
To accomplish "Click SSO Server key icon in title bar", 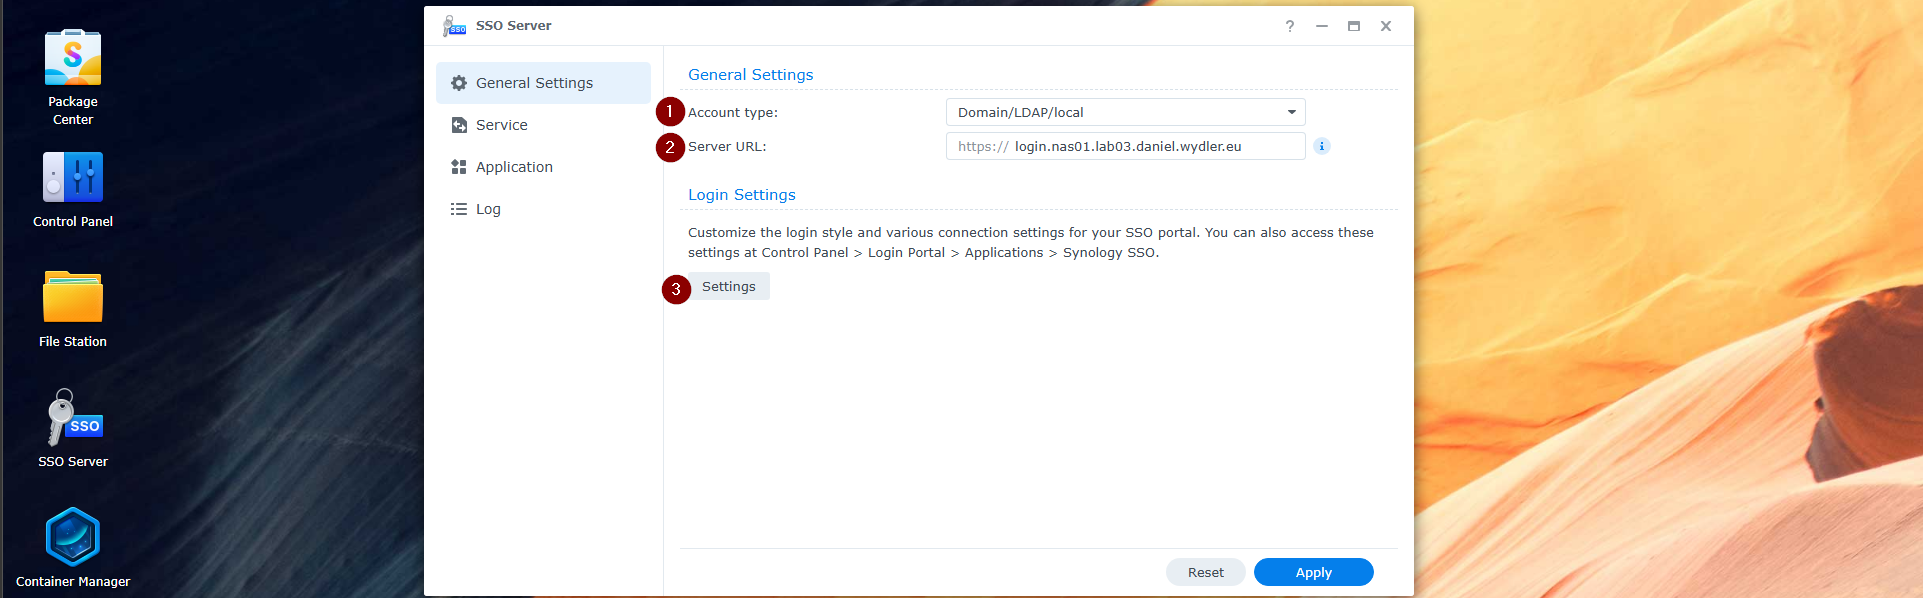I will tap(454, 26).
